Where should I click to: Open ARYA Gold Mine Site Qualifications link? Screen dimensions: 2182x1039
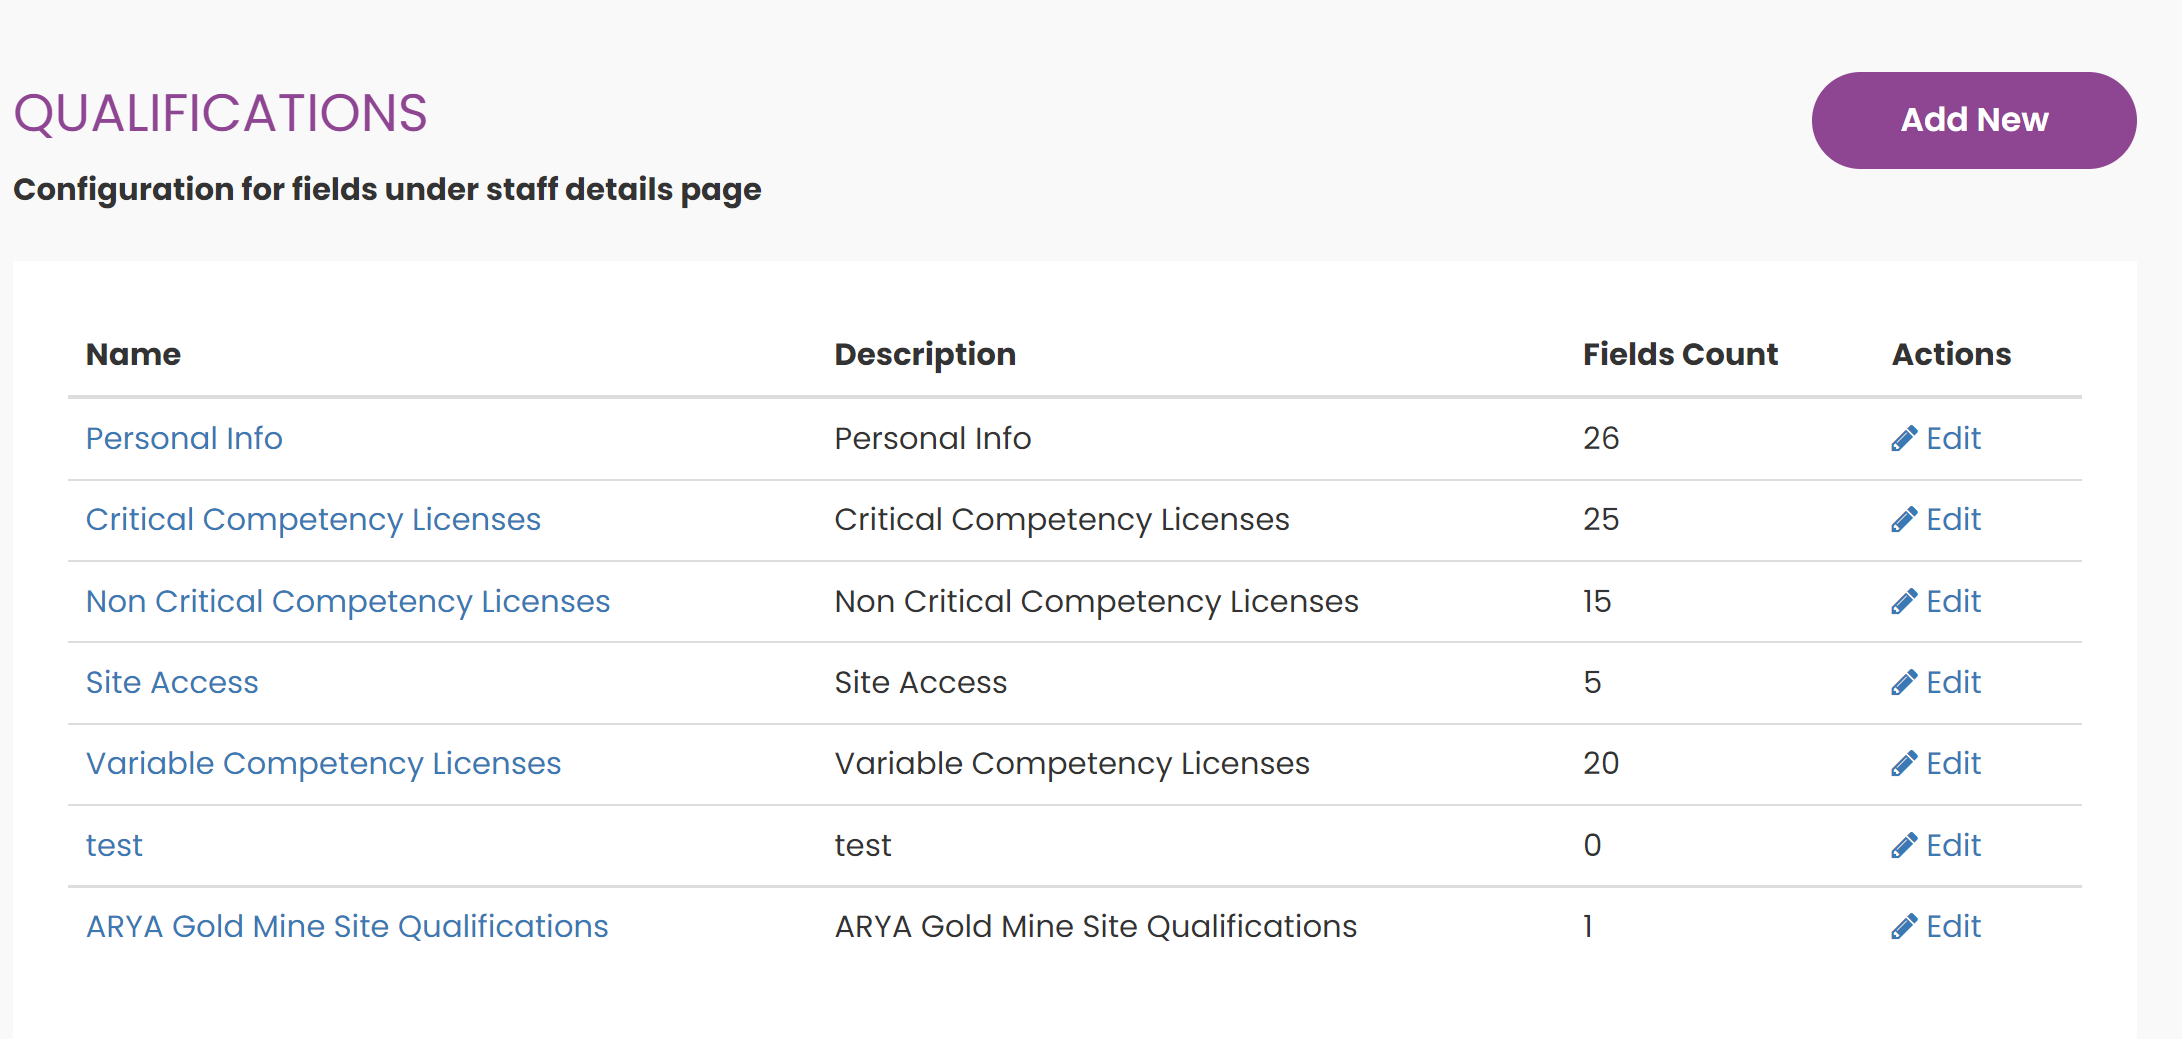tap(346, 926)
